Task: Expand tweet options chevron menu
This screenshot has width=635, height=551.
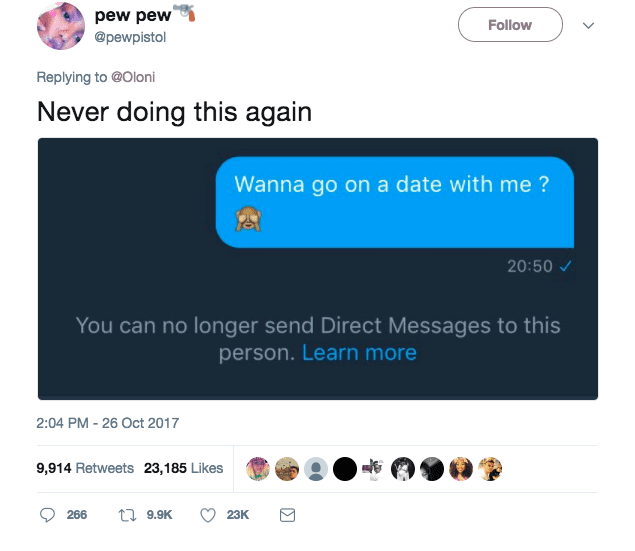Action: 588,26
